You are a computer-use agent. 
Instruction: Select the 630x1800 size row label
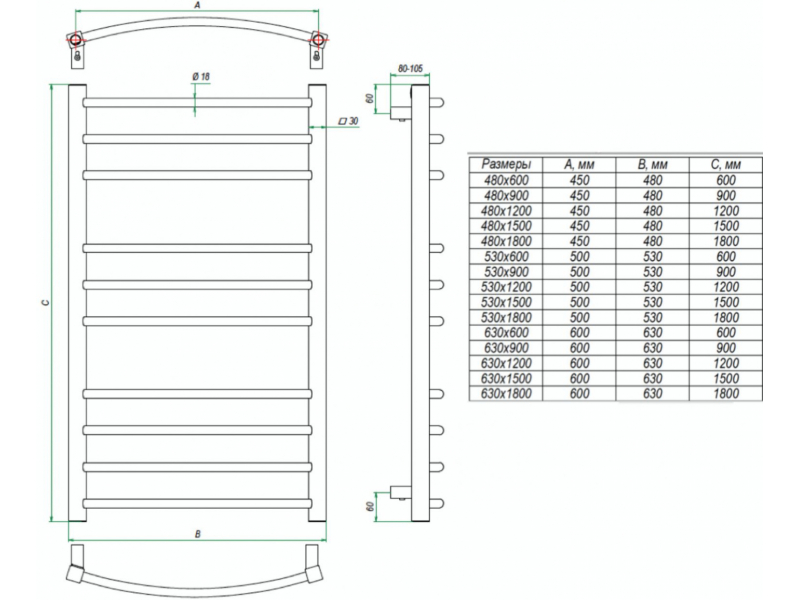tap(506, 393)
